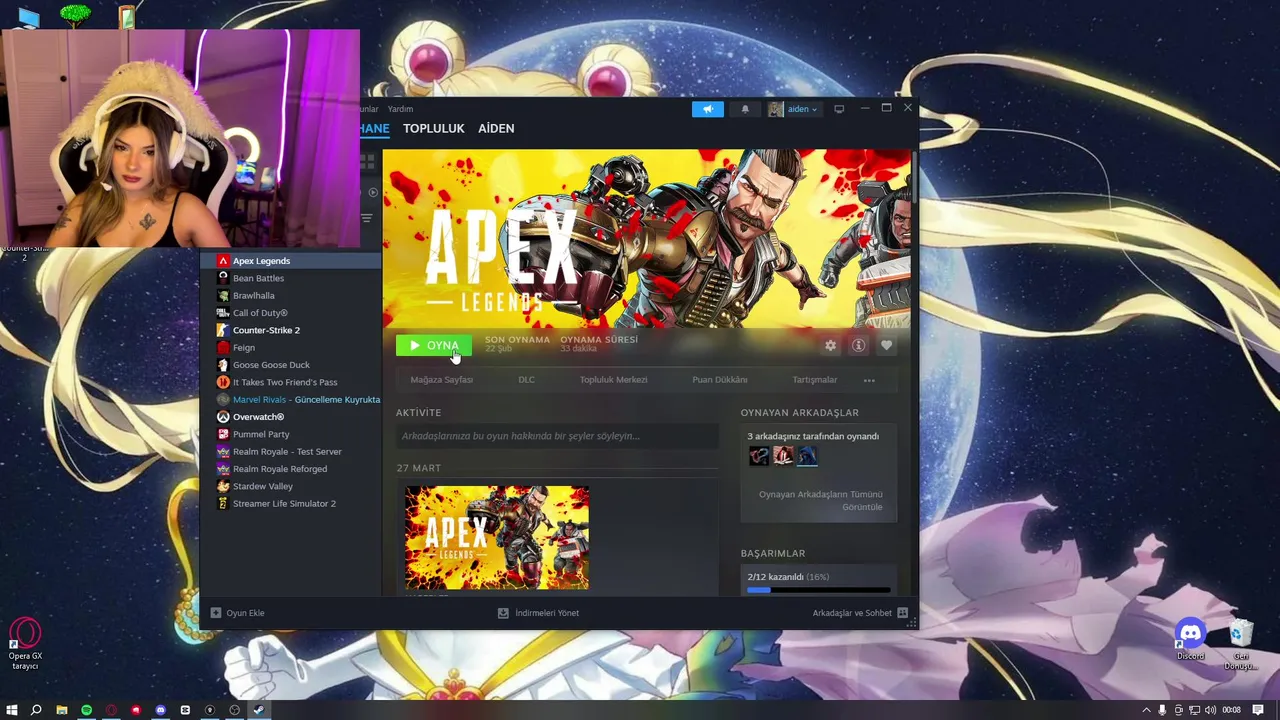Screen dimensions: 1280x720
Task: Open Tartışmalar link
Action: [815, 380]
